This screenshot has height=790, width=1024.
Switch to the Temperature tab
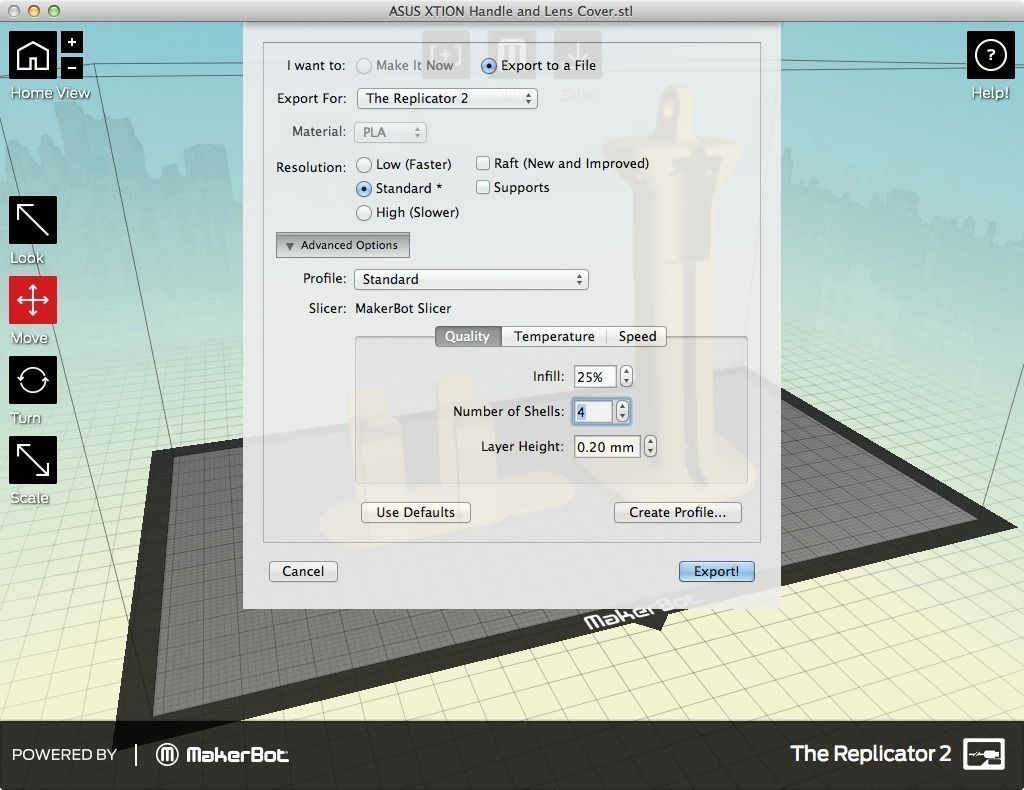pos(554,336)
